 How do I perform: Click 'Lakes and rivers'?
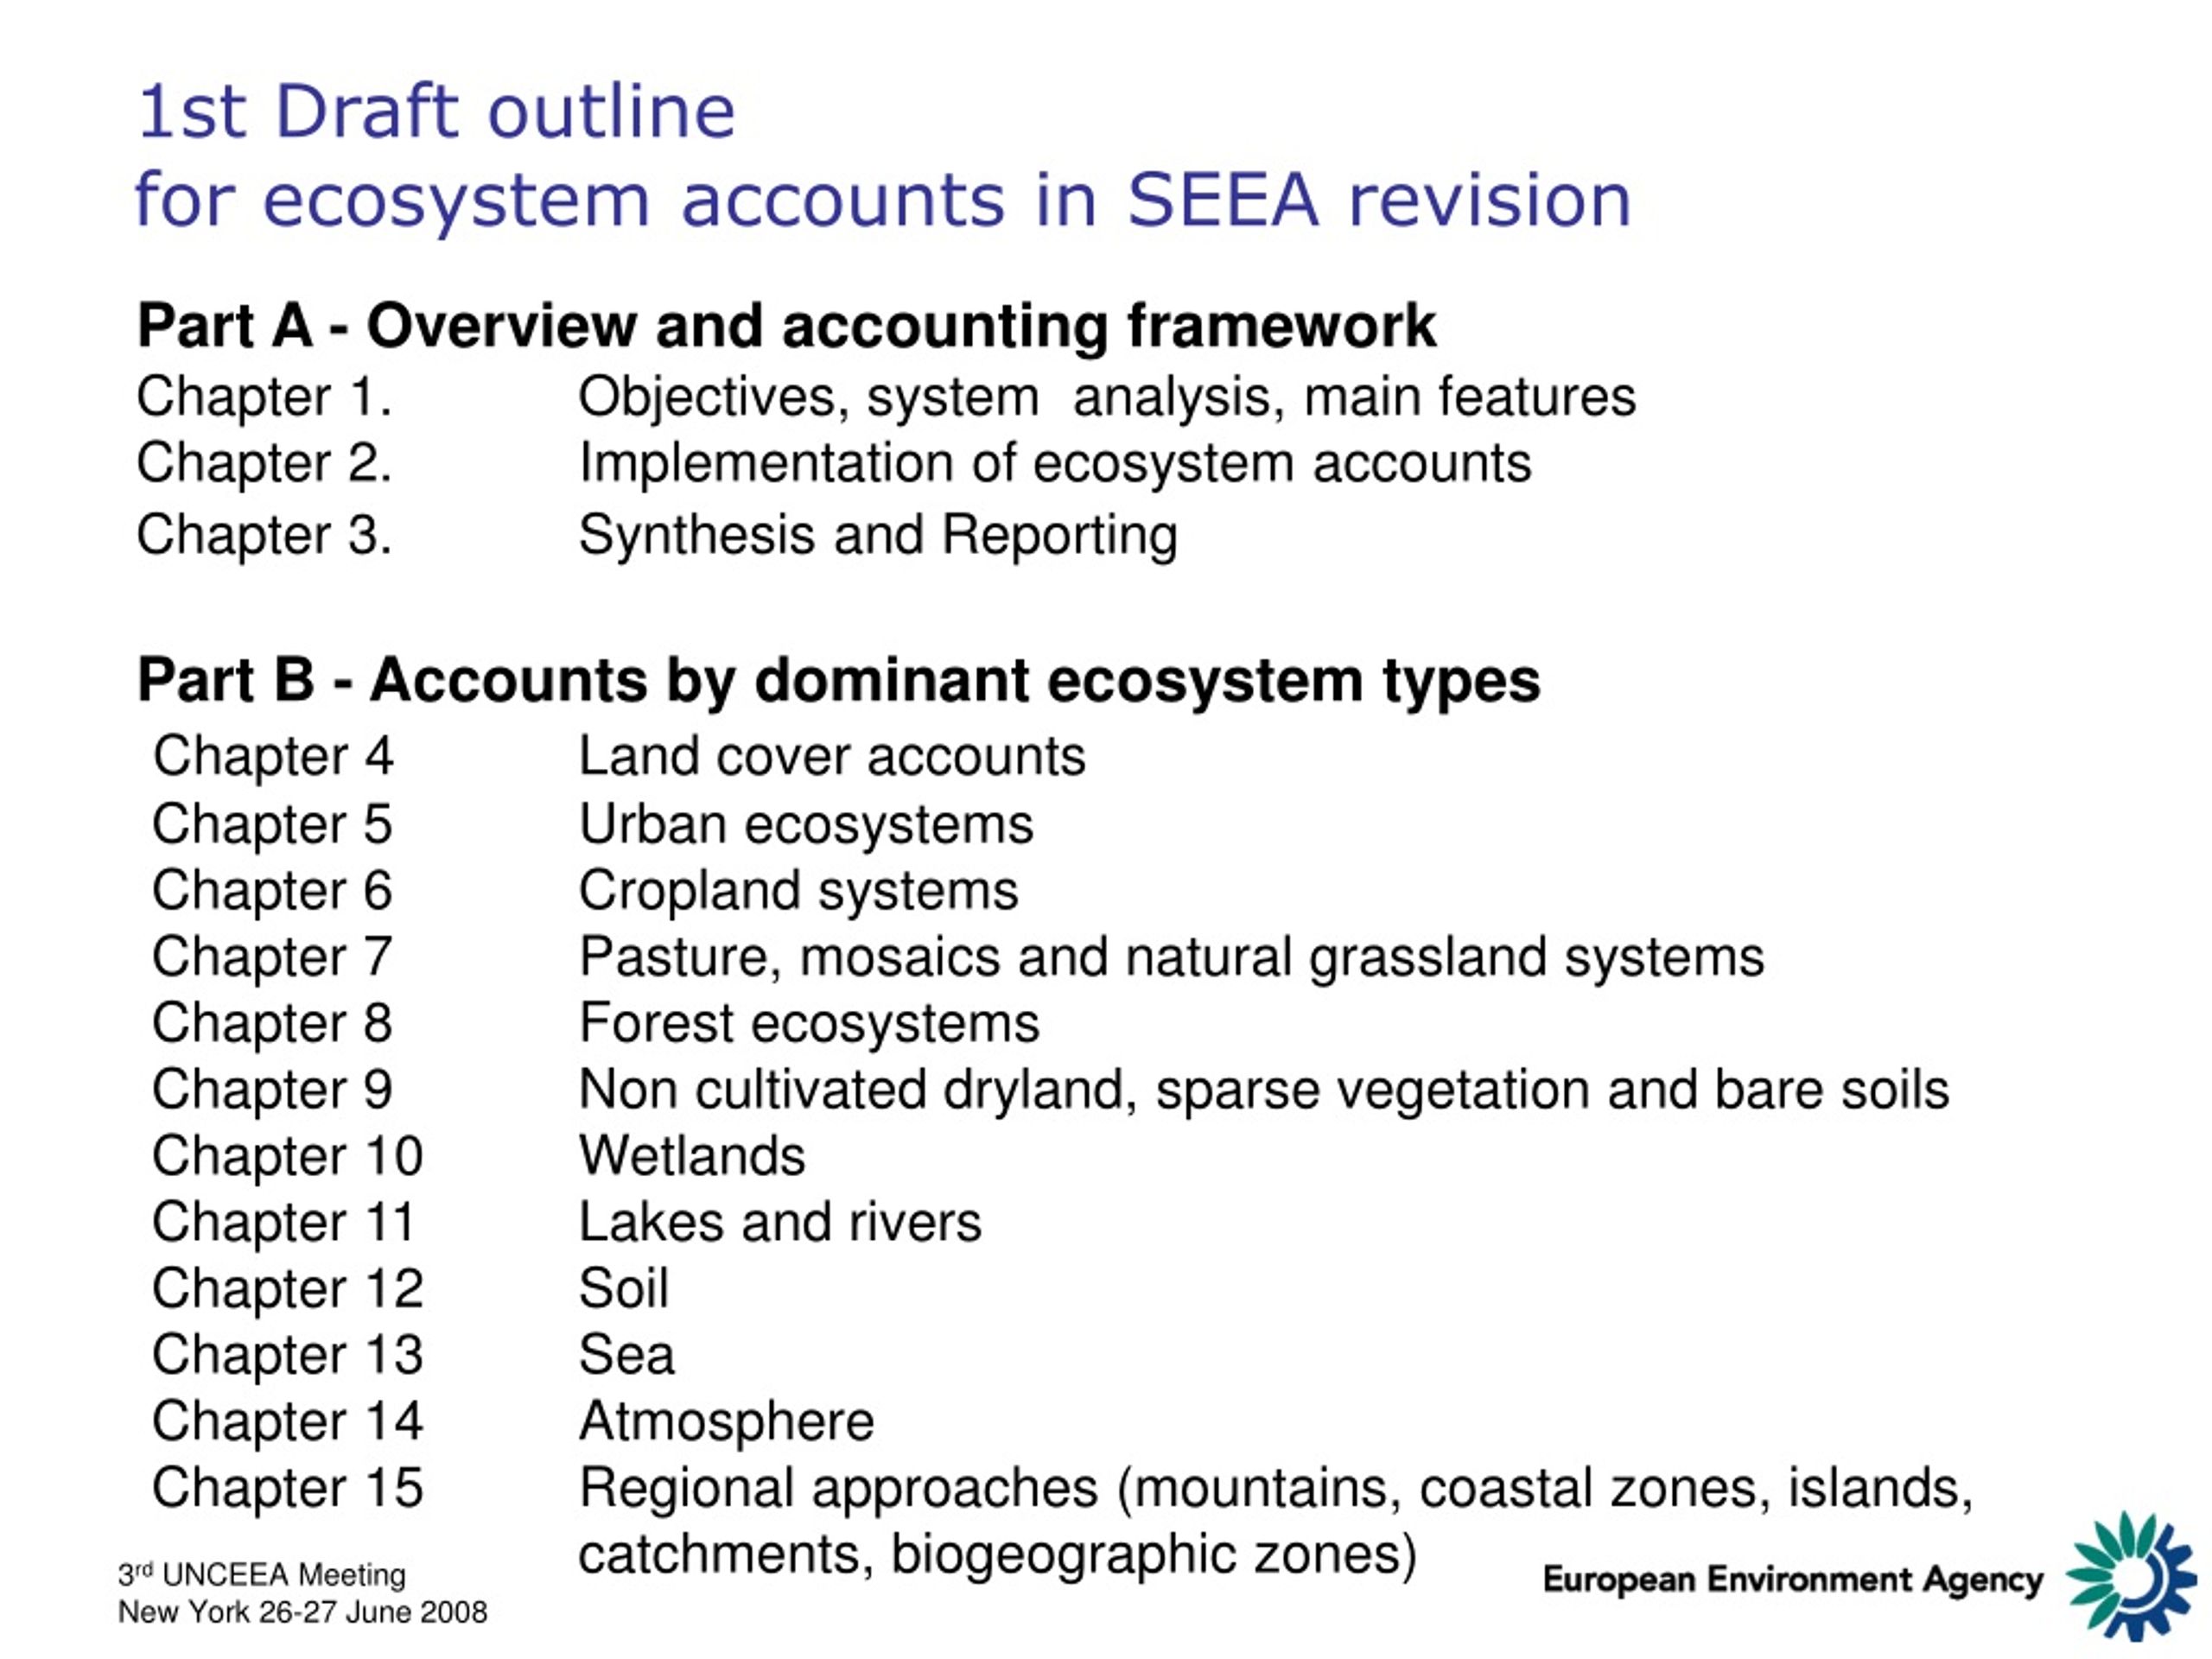pos(780,1223)
